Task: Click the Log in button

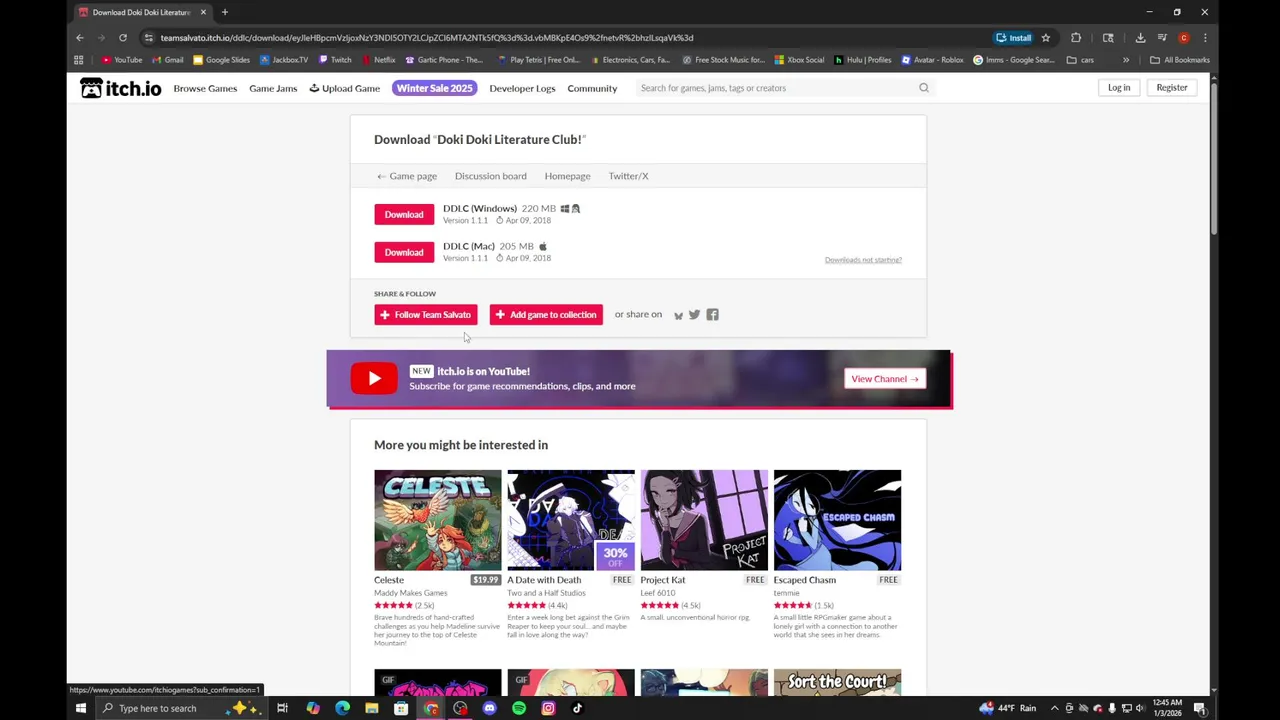Action: click(1119, 88)
